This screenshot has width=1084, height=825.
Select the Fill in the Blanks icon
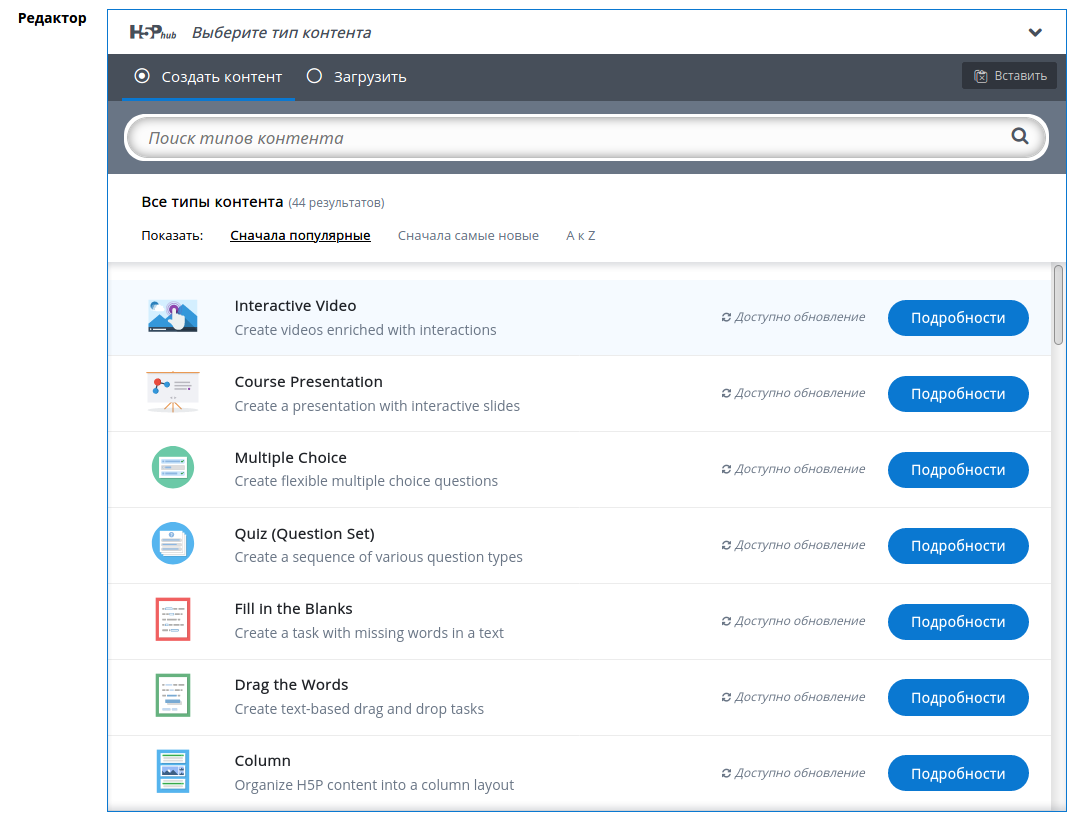pyautogui.click(x=172, y=620)
